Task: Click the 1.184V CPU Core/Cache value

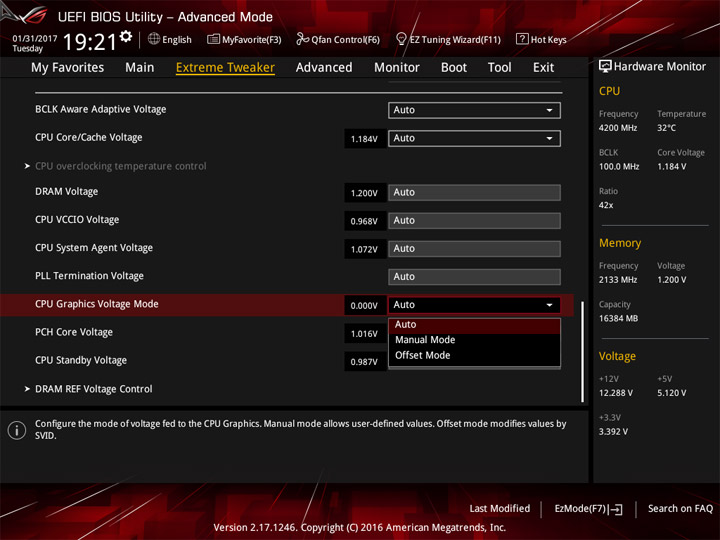Action: pos(364,139)
